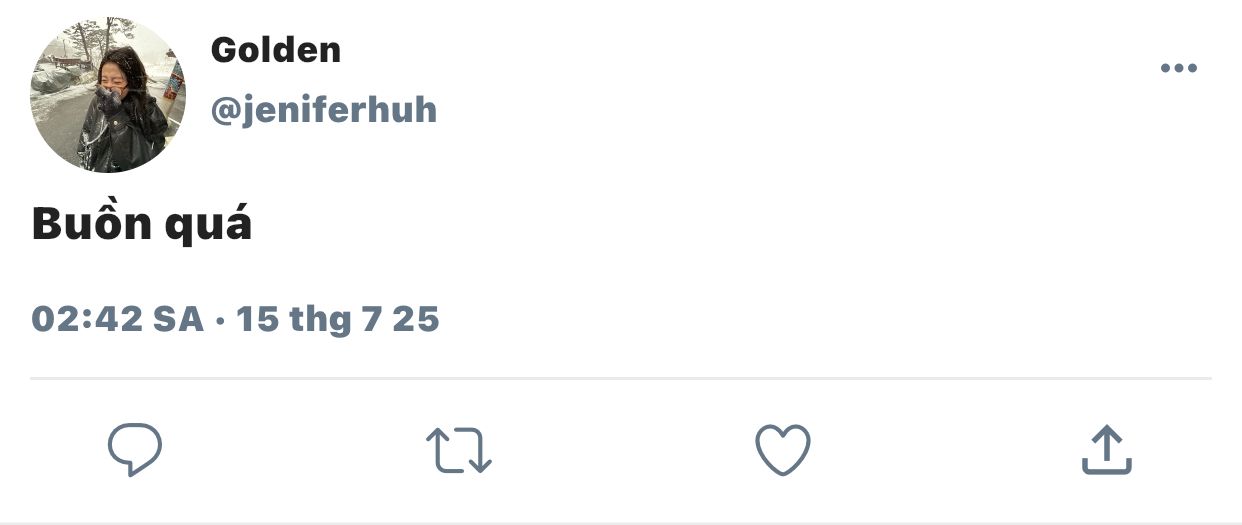The image size is (1242, 525).
Task: Expand tweet options via the ellipsis
Action: (x=1178, y=68)
